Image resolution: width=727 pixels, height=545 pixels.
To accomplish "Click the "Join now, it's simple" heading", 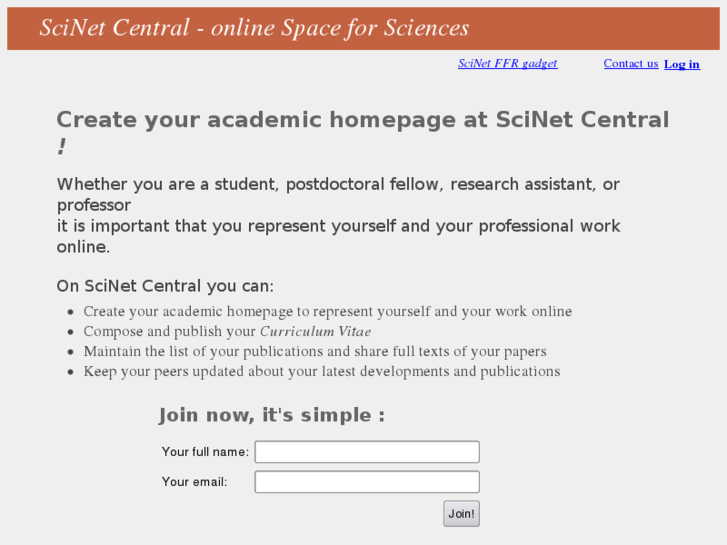I will 271,415.
